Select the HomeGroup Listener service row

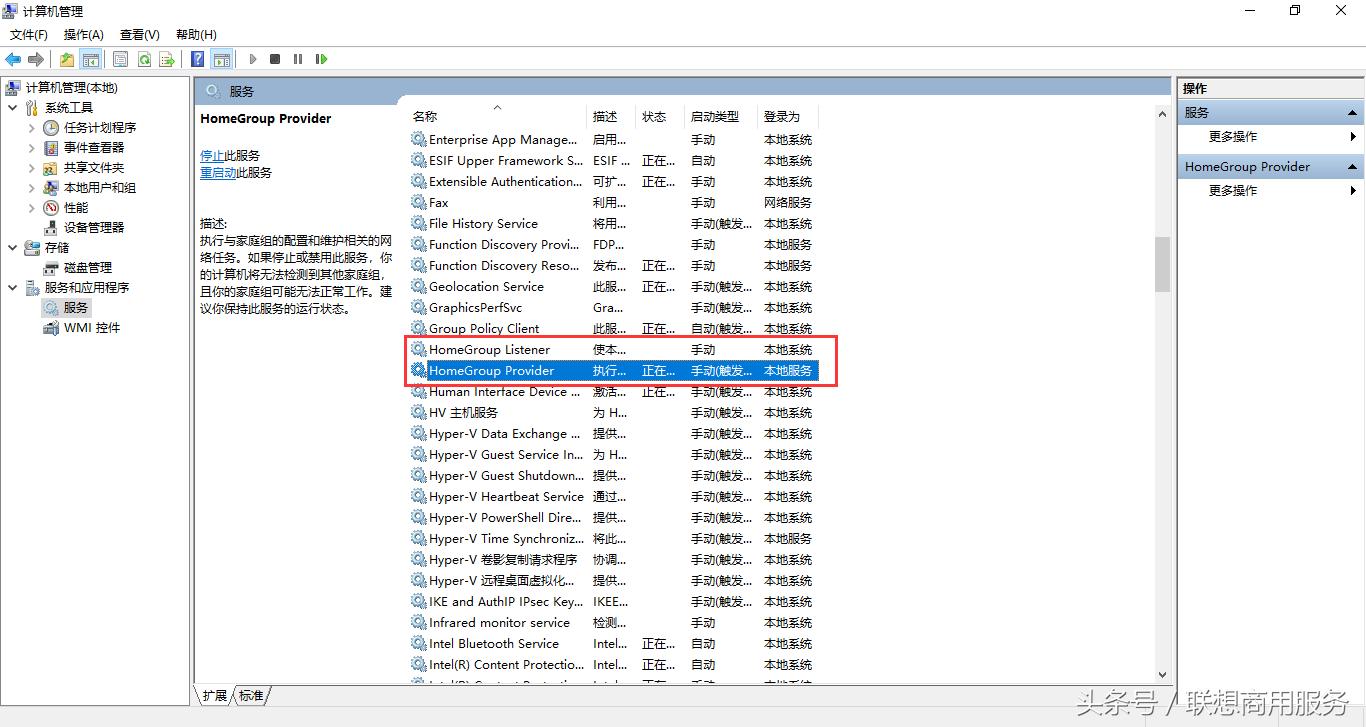(x=489, y=349)
